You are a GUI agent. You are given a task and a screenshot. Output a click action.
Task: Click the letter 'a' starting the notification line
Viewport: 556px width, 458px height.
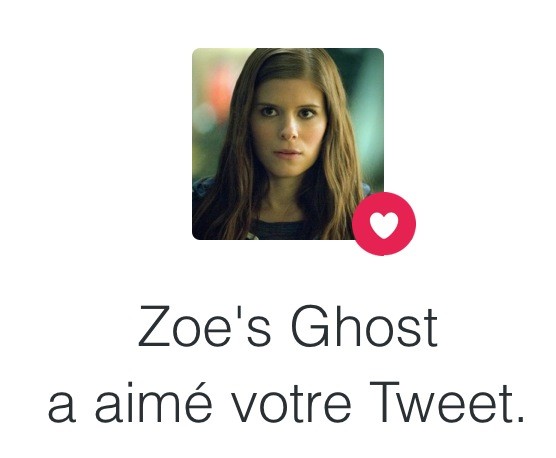point(62,408)
